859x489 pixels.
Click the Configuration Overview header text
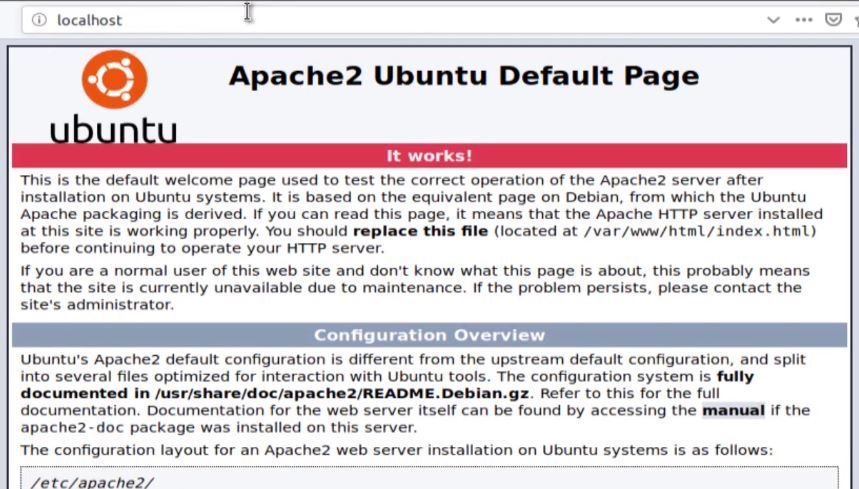tap(430, 335)
